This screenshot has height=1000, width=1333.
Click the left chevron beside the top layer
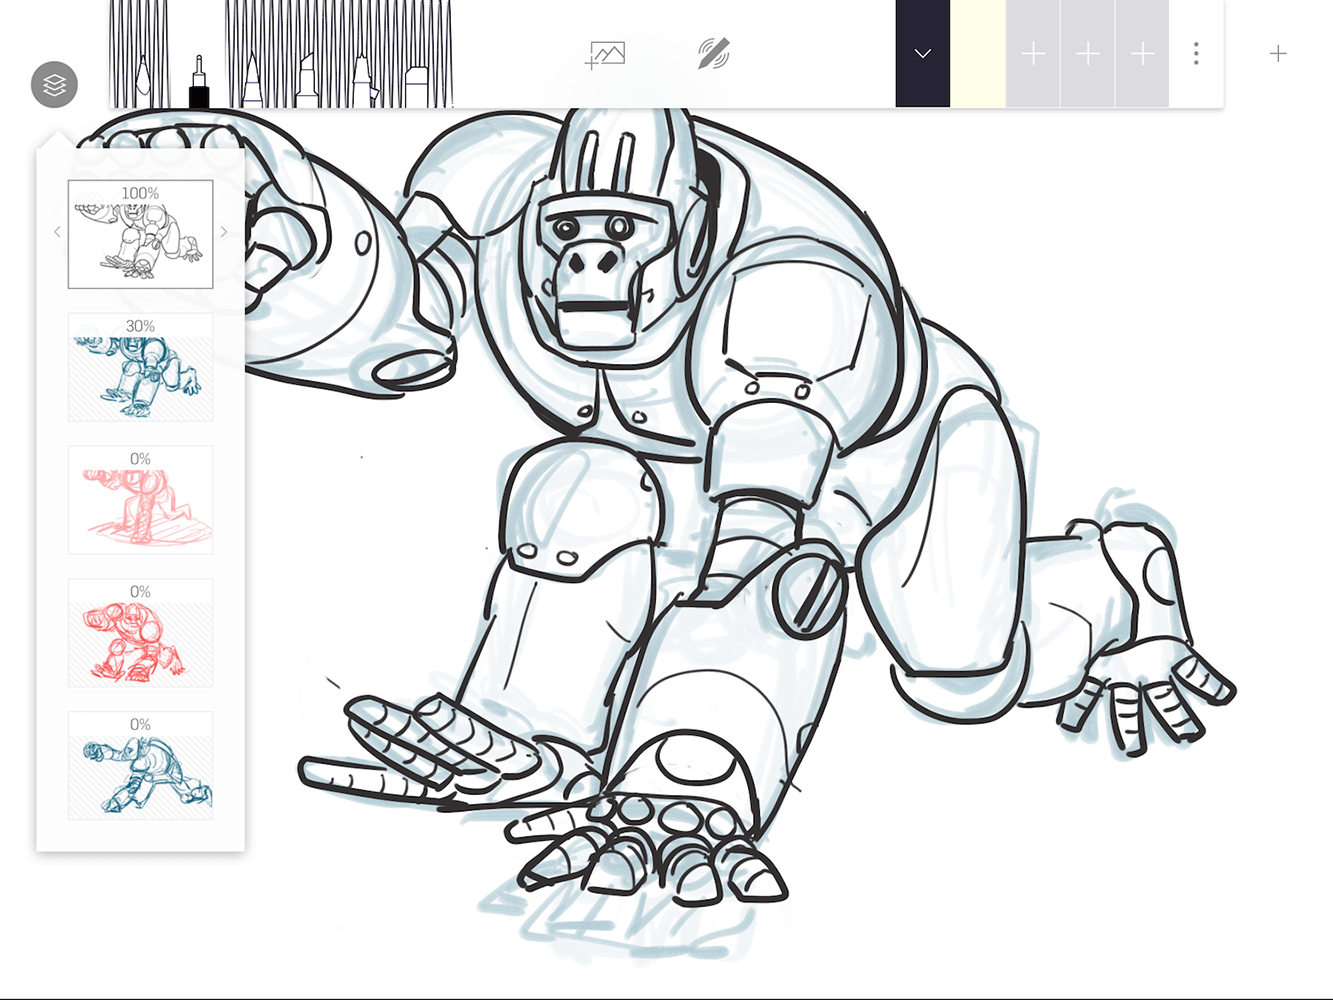tap(57, 232)
